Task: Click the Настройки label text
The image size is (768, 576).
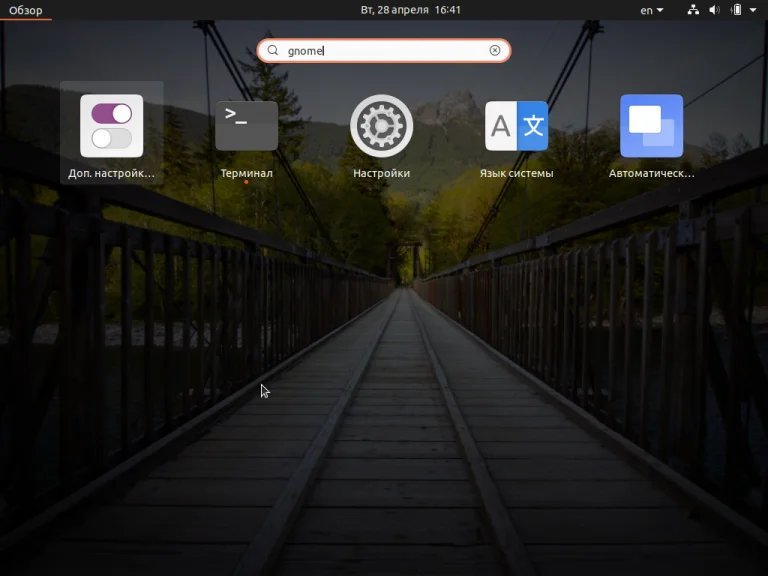Action: [382, 173]
